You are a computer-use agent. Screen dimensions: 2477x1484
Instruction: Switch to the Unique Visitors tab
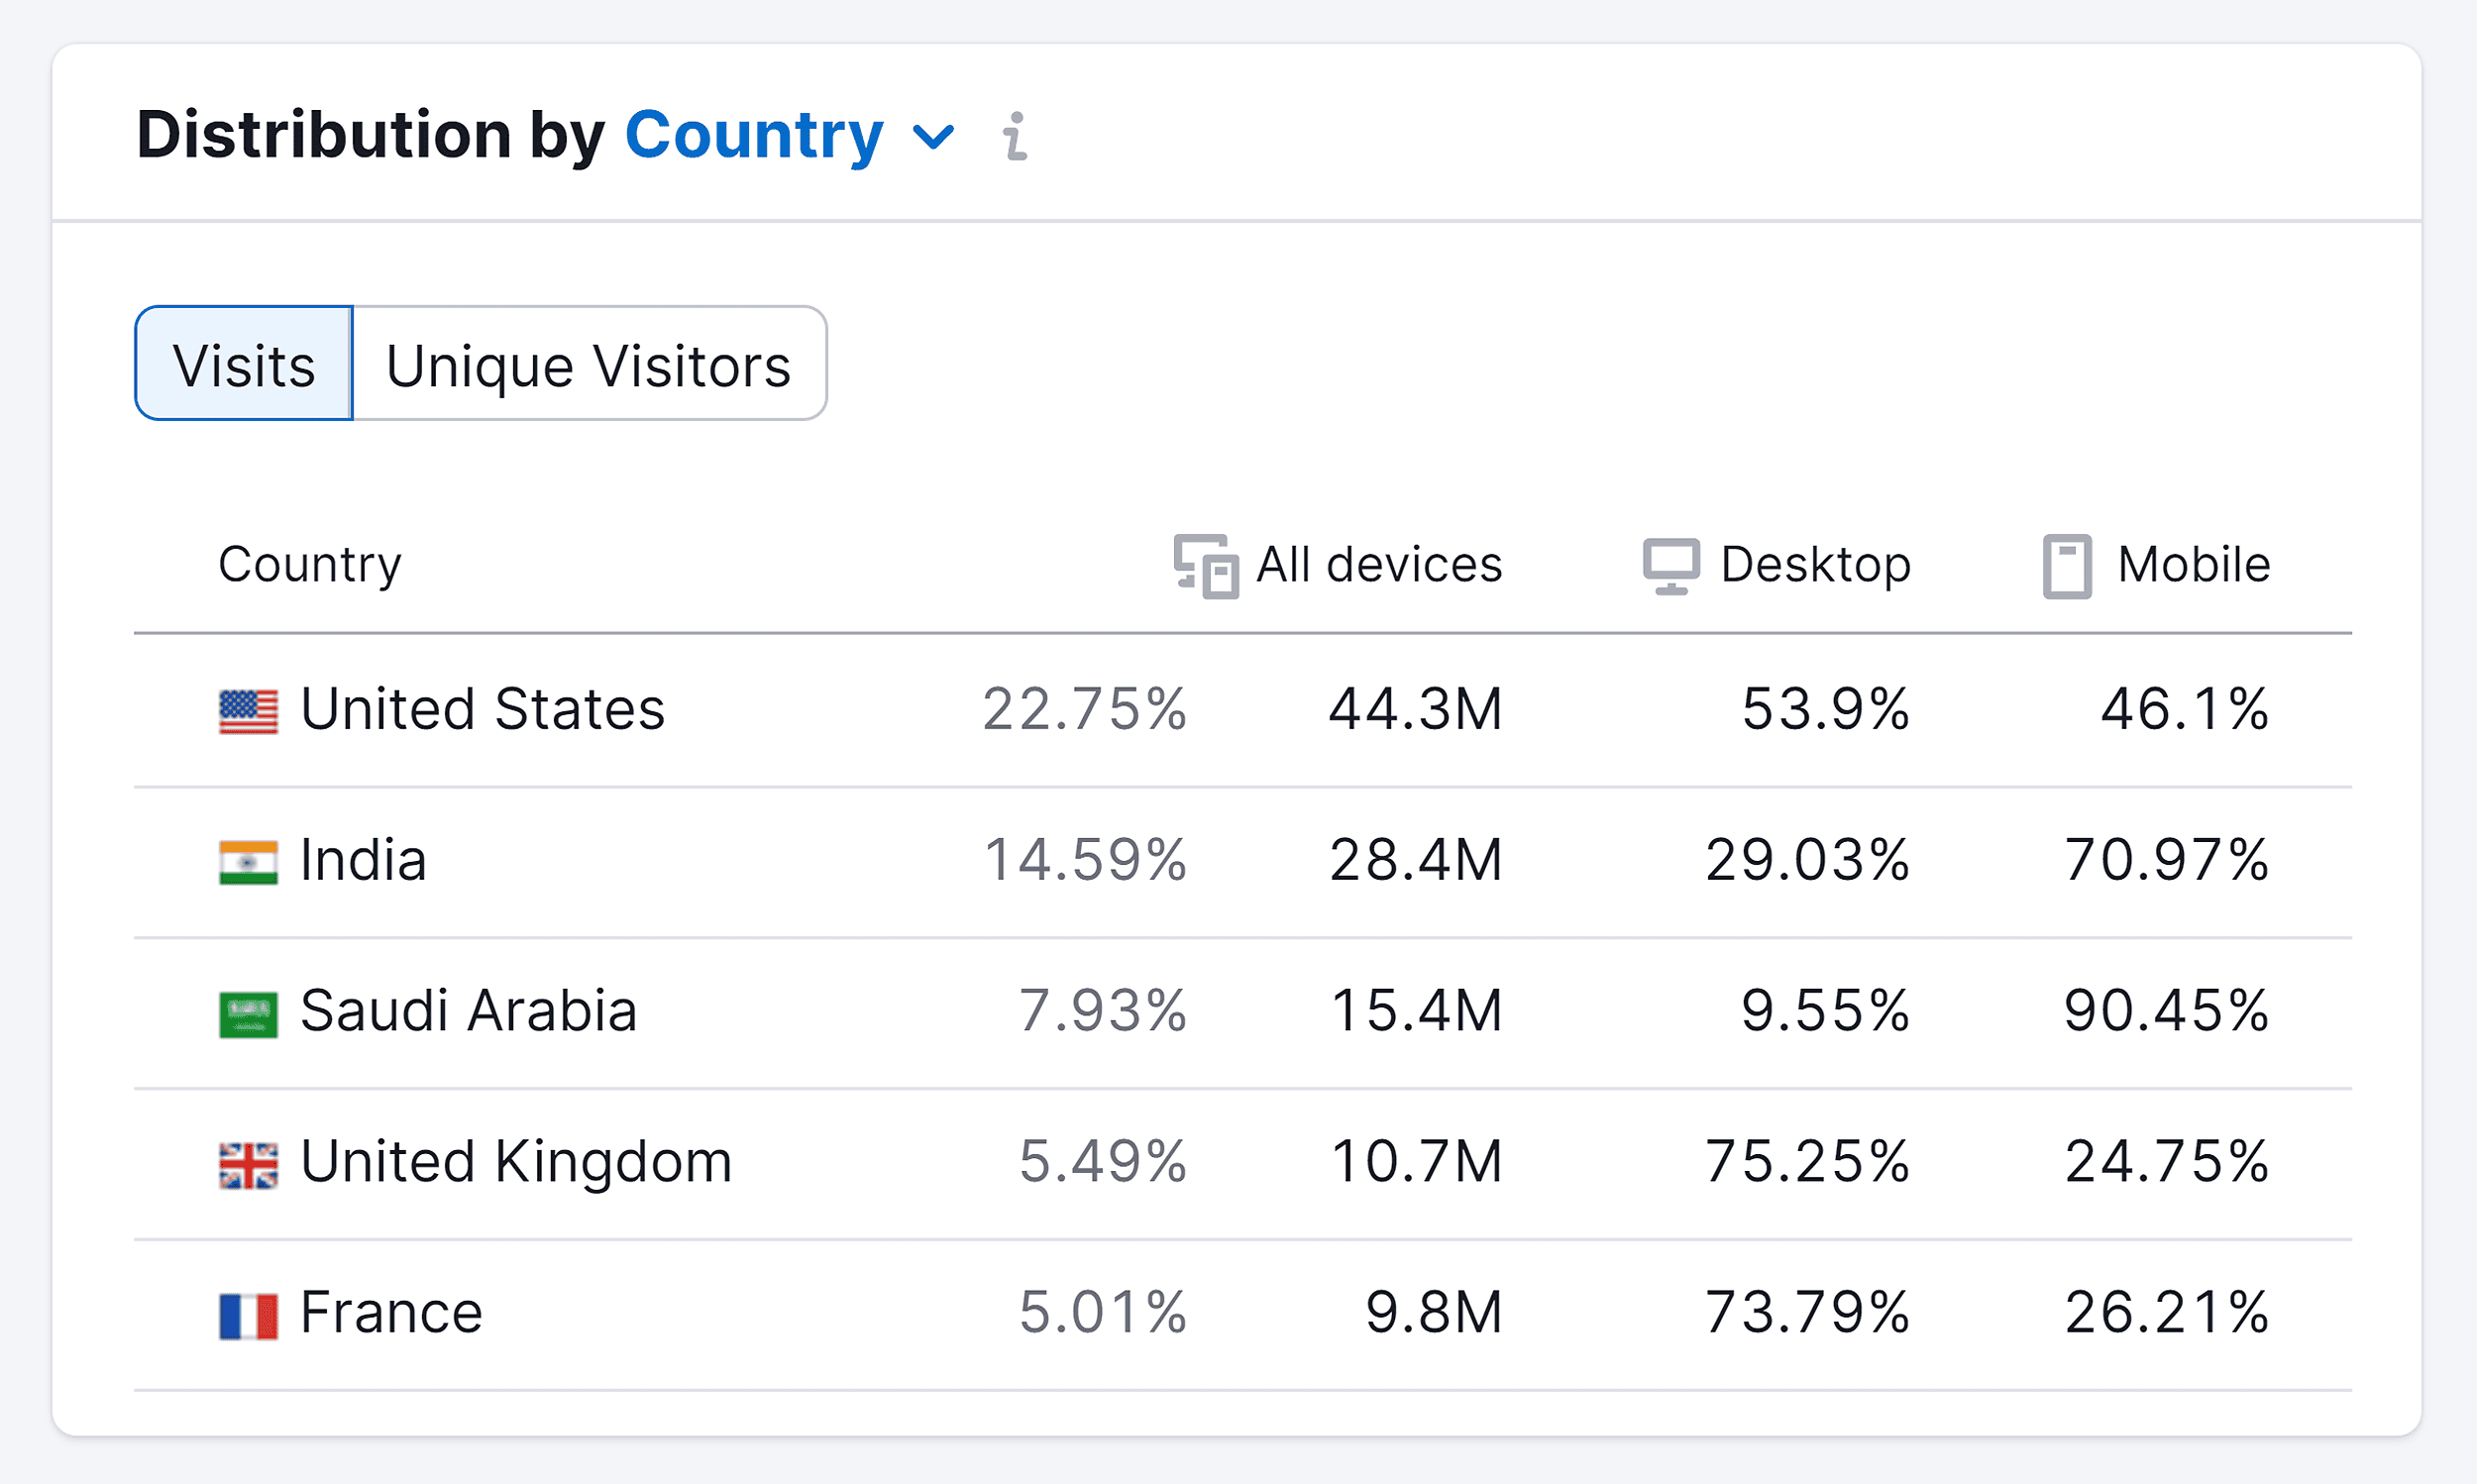pyautogui.click(x=589, y=364)
